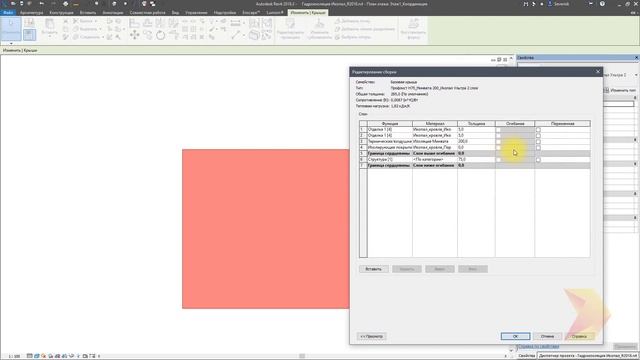Click the Save icon in quick access toolbar
The image size is (640, 360).
[22, 4]
